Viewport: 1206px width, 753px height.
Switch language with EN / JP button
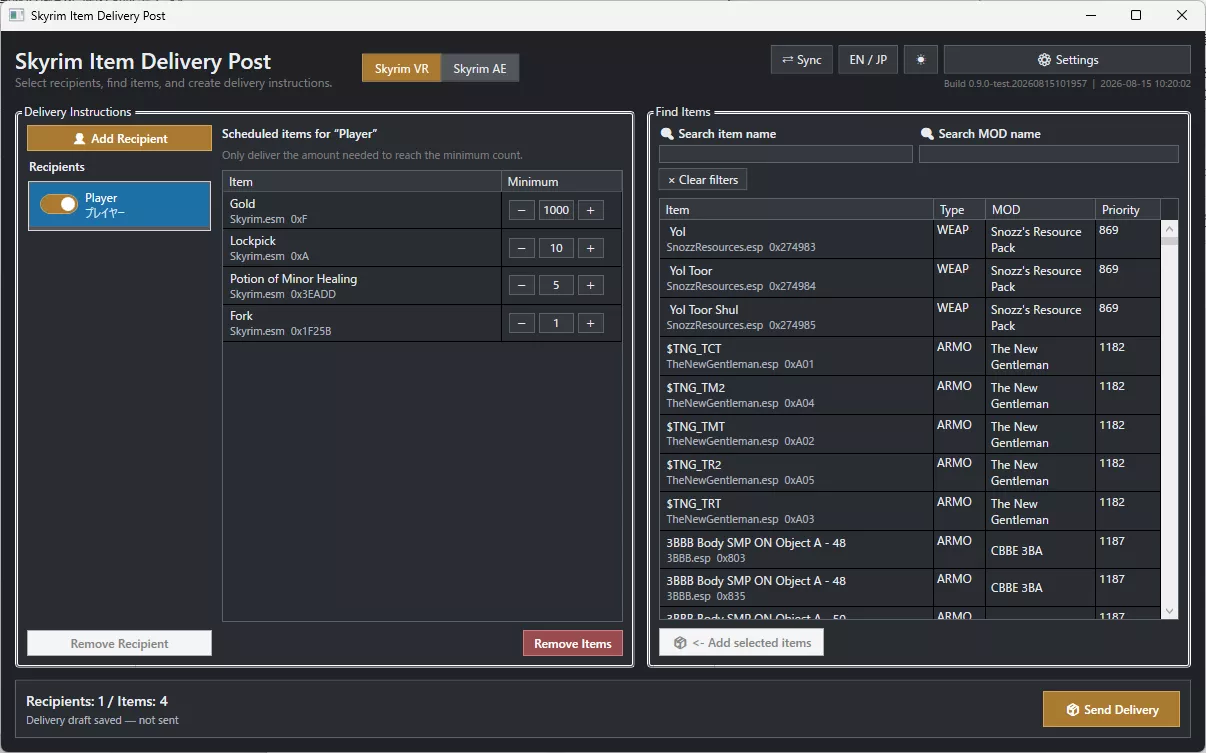[868, 60]
